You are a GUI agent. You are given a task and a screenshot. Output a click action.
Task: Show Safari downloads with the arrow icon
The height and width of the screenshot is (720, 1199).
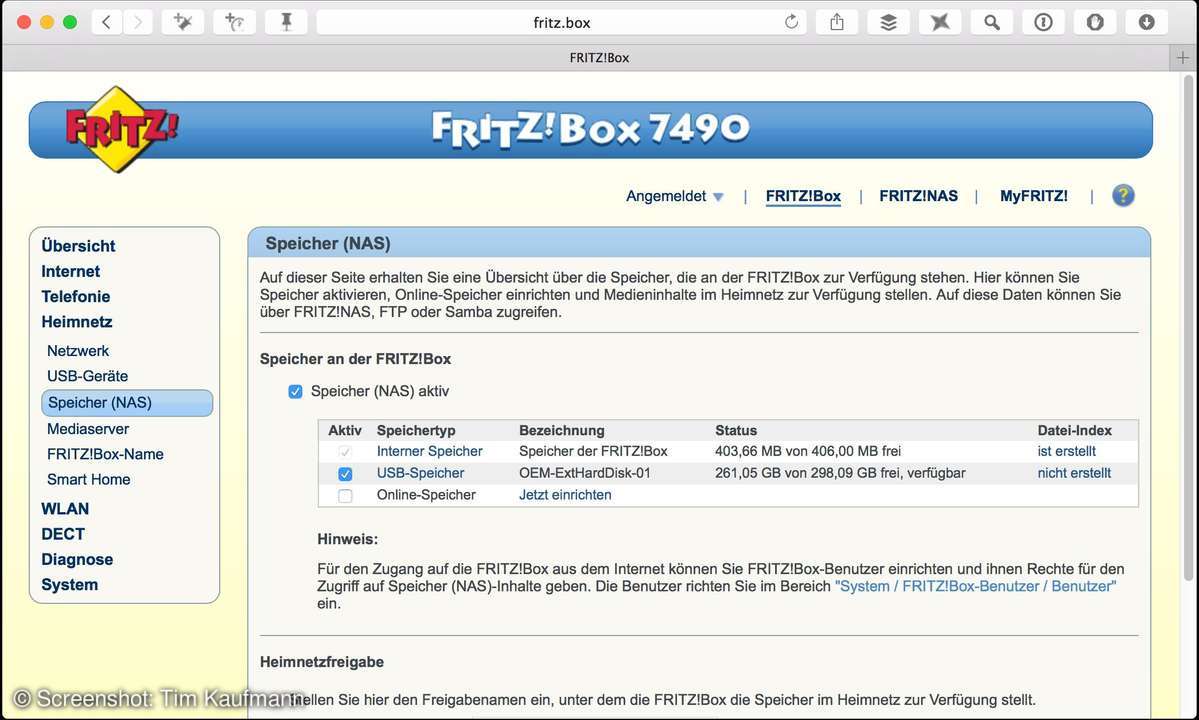click(1146, 22)
